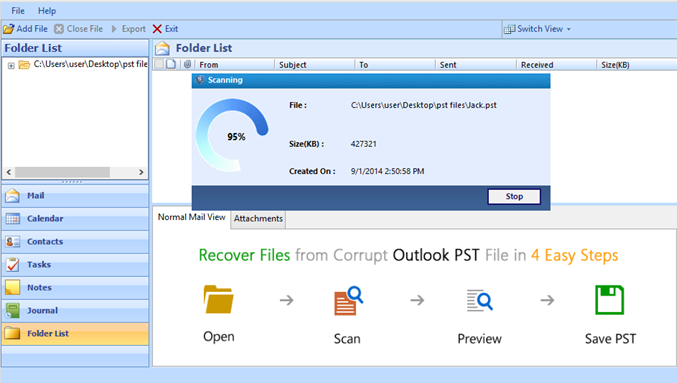Switch to the Attachments tab
This screenshot has width=677, height=383.
pos(258,219)
